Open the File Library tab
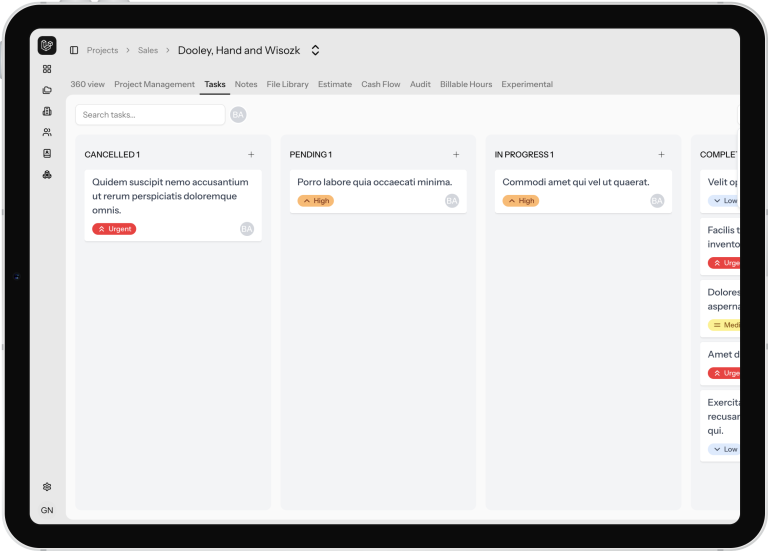The width and height of the screenshot is (768, 551). click(x=287, y=85)
